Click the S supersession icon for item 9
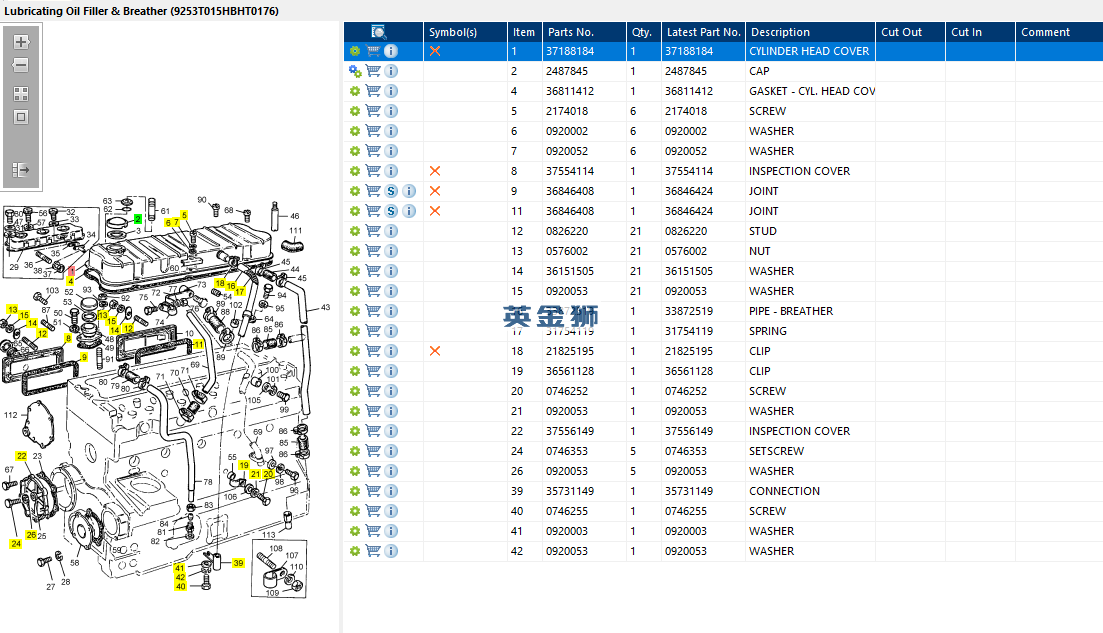 tap(391, 191)
